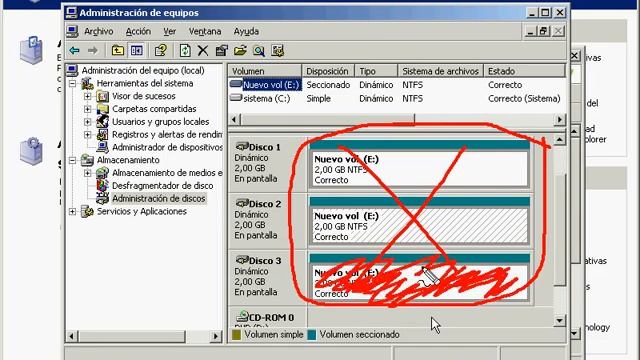
Task: Minimize the inner MDI child window
Action: tap(530, 31)
